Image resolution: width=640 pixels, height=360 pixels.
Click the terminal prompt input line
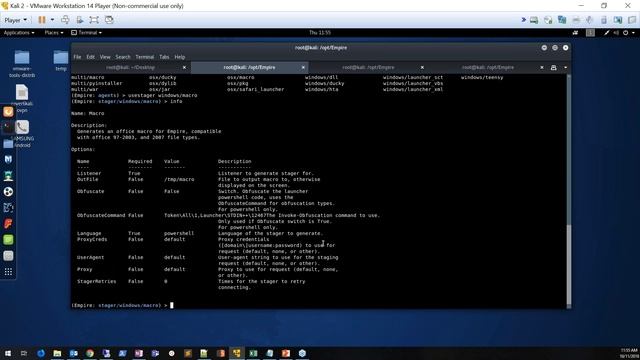pos(319,305)
